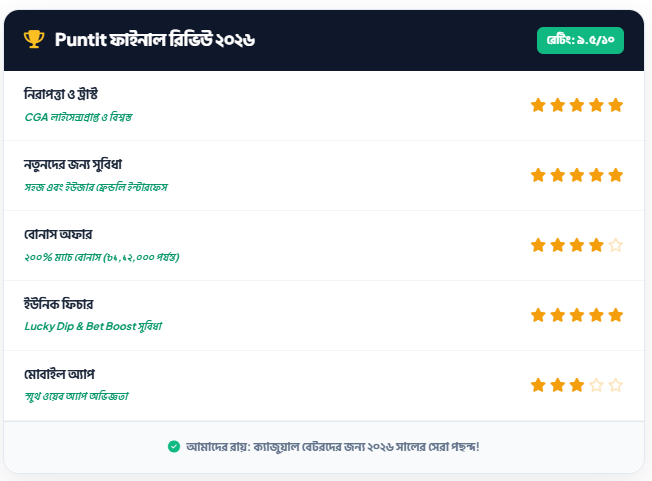652x481 pixels.
Task: Click the নতুনদের জন্য সুবিধা title
Action: 72,164
